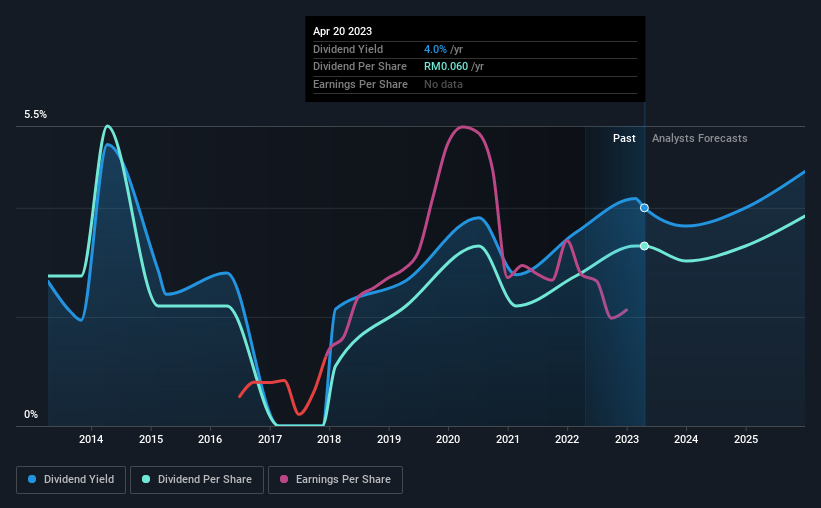Click the 2020 x-axis label
821x508 pixels.
(448, 439)
